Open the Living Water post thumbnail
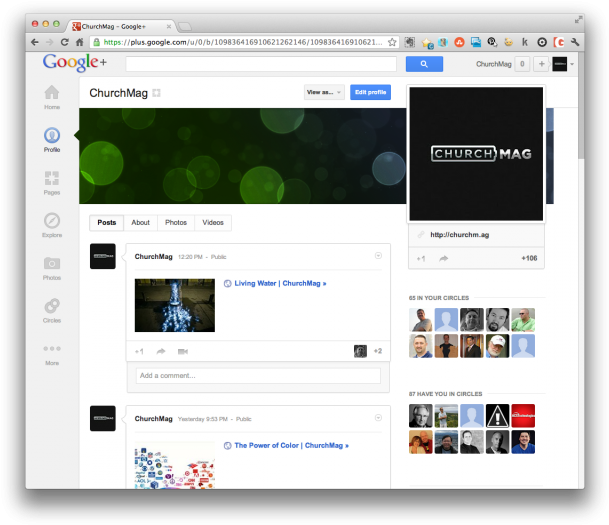The height and width of the screenshot is (525, 609). pos(174,305)
